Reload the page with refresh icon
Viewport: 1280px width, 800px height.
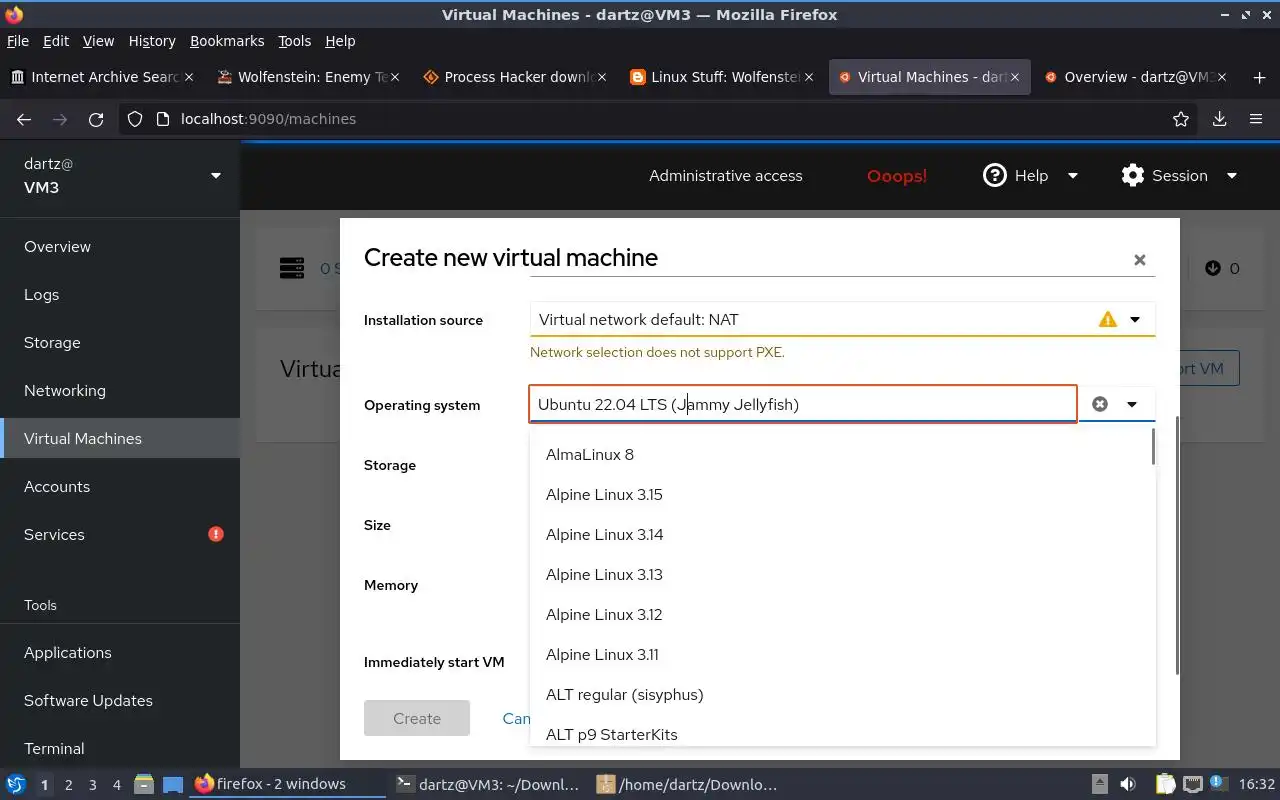[x=96, y=119]
